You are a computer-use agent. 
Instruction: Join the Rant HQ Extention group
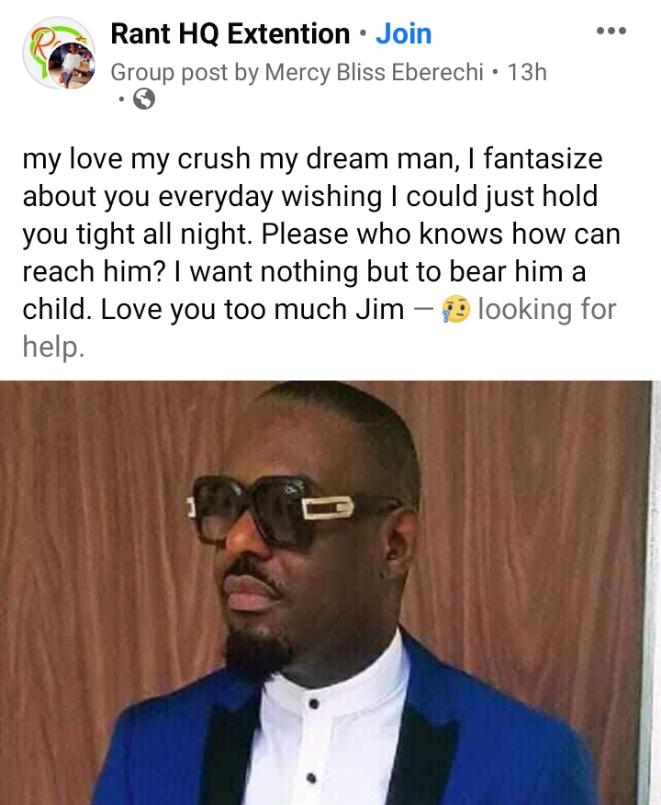[403, 34]
